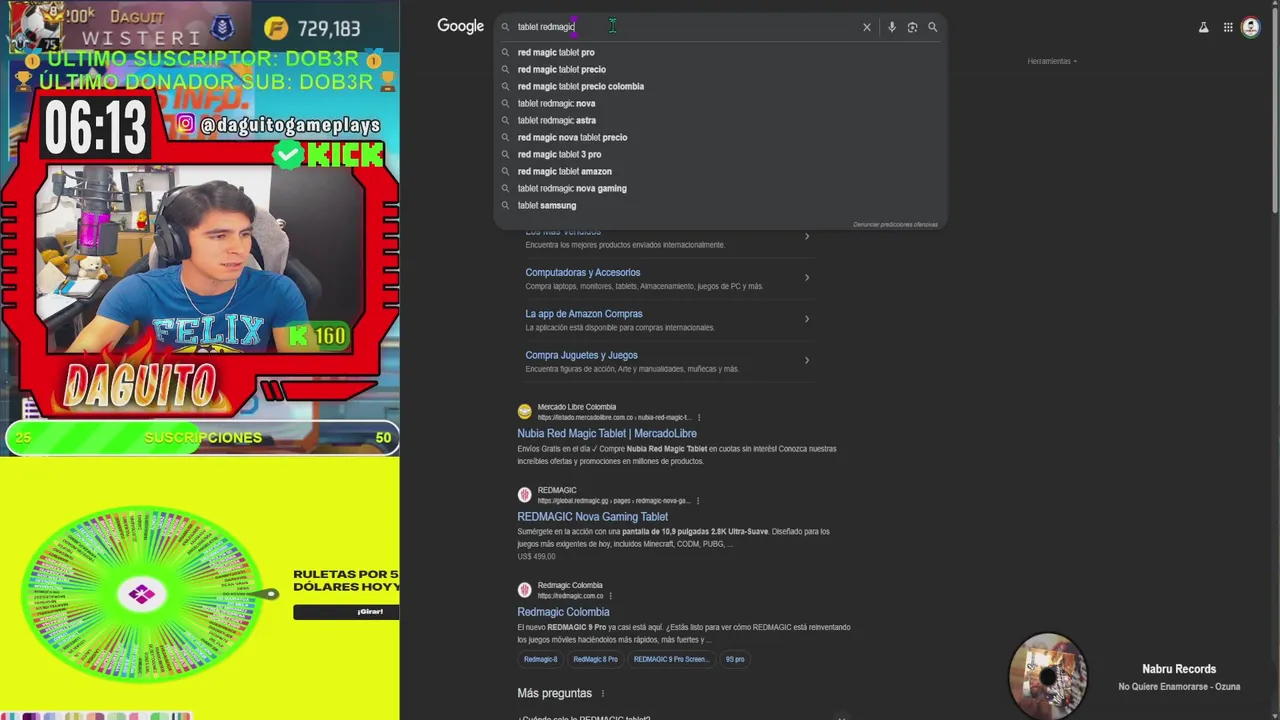Start voice search with the microphone icon
The width and height of the screenshot is (1280, 720).
point(892,27)
